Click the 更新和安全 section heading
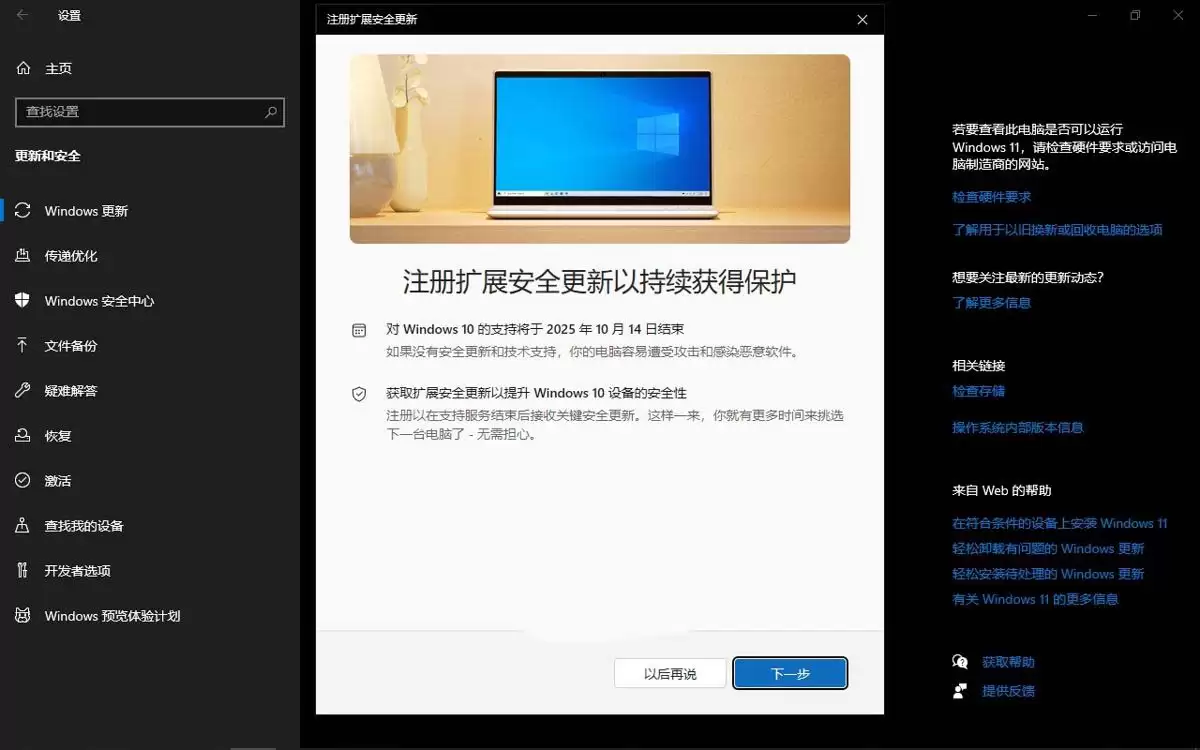The width and height of the screenshot is (1200, 750). coord(48,156)
